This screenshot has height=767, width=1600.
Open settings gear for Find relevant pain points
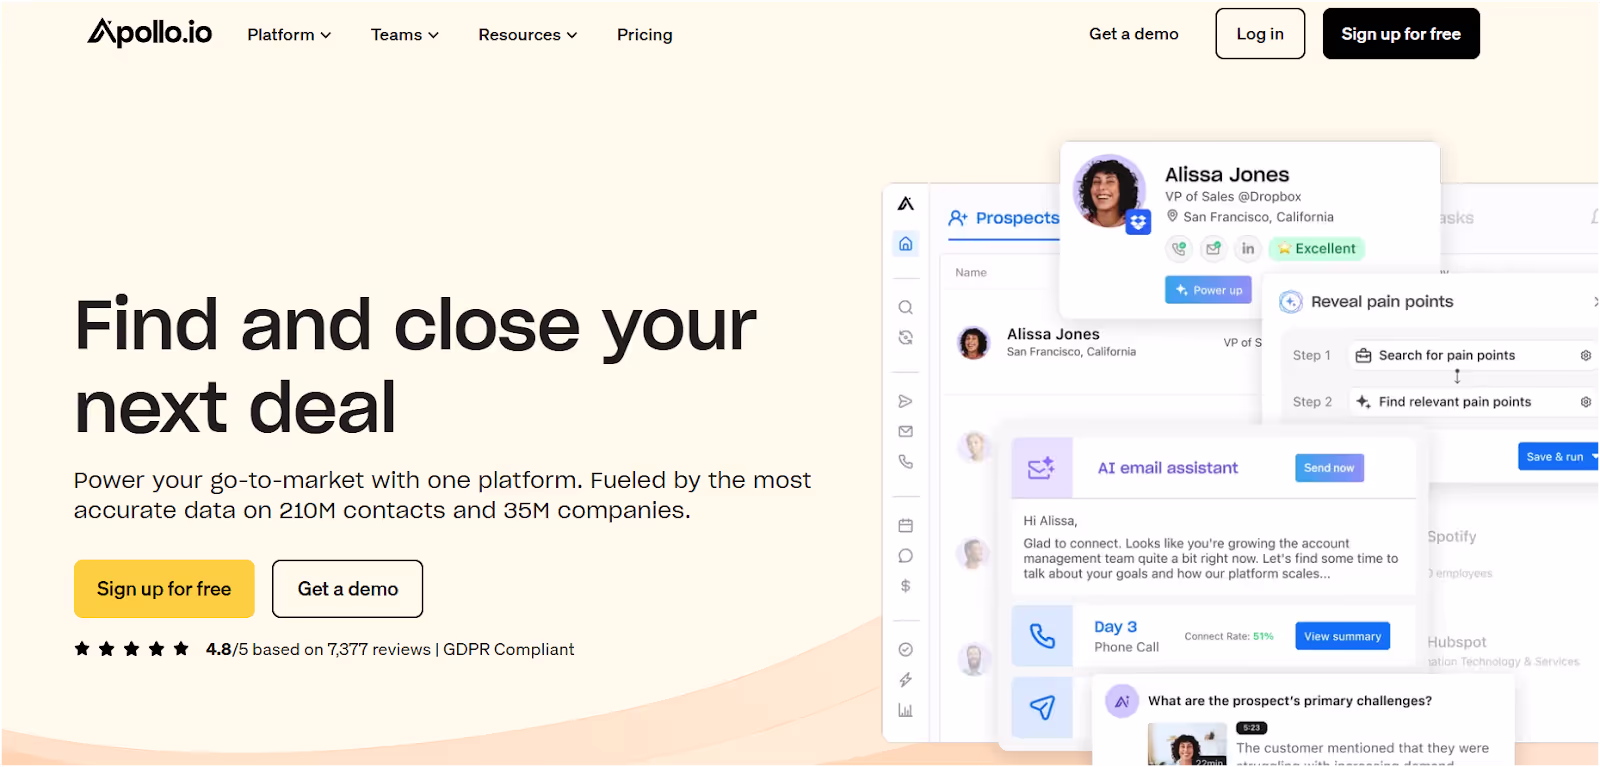[x=1586, y=402]
